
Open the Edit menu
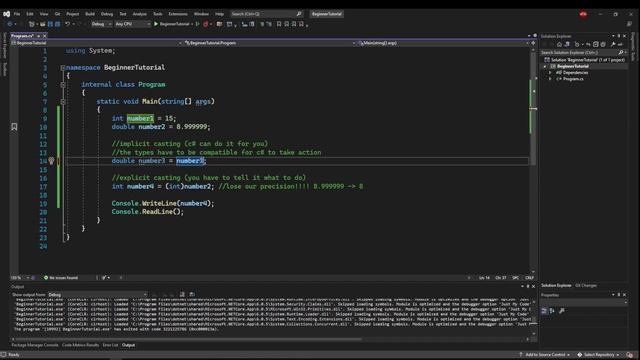(30, 14)
